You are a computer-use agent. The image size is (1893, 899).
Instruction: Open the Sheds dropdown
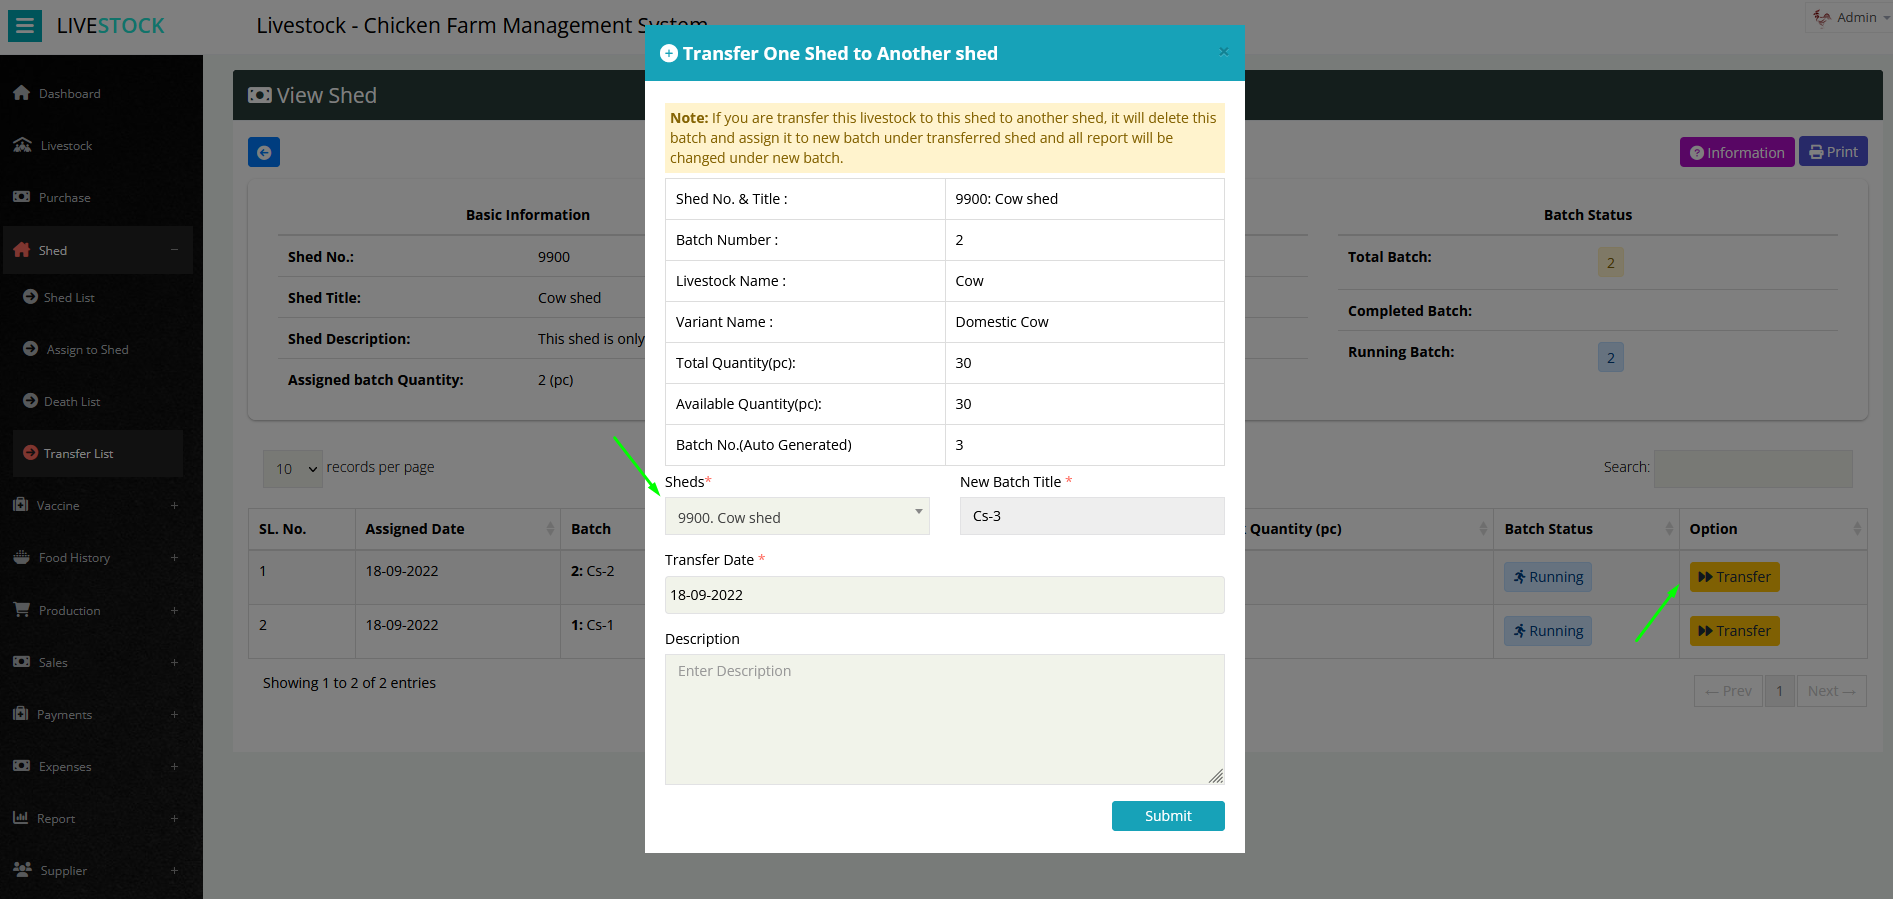pos(797,517)
